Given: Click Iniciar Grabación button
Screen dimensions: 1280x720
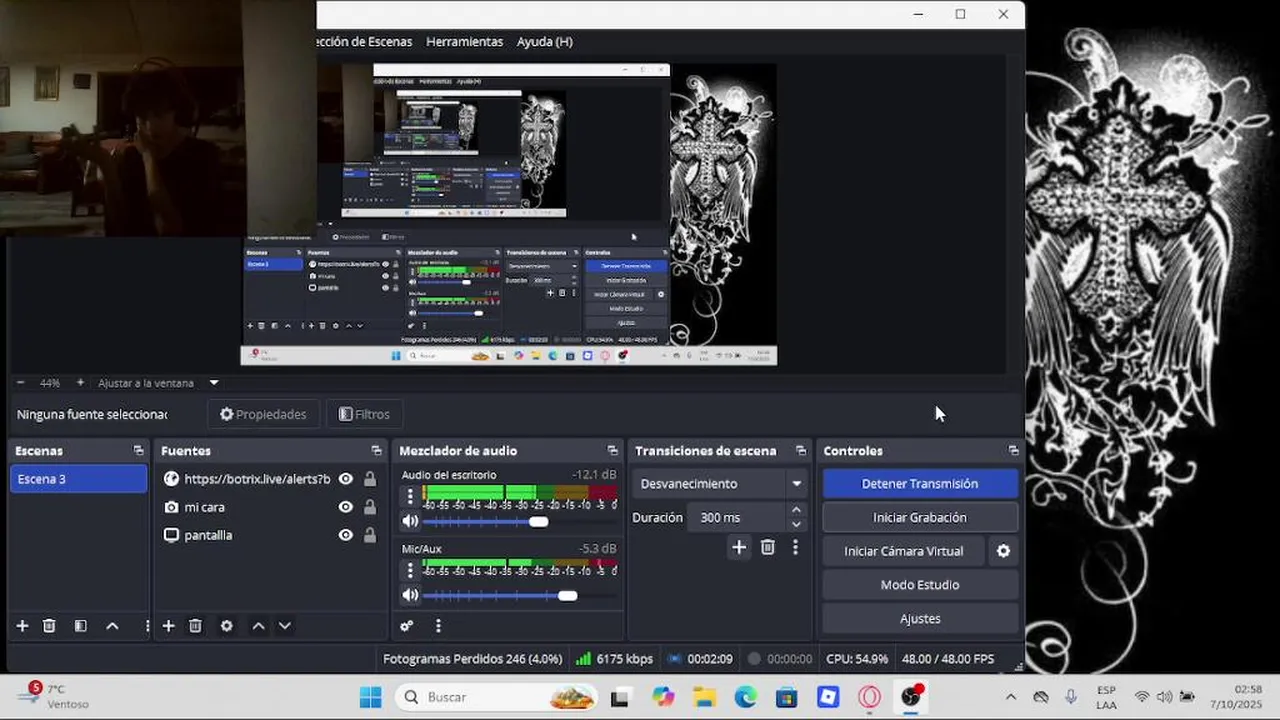Looking at the screenshot, I should 920,518.
